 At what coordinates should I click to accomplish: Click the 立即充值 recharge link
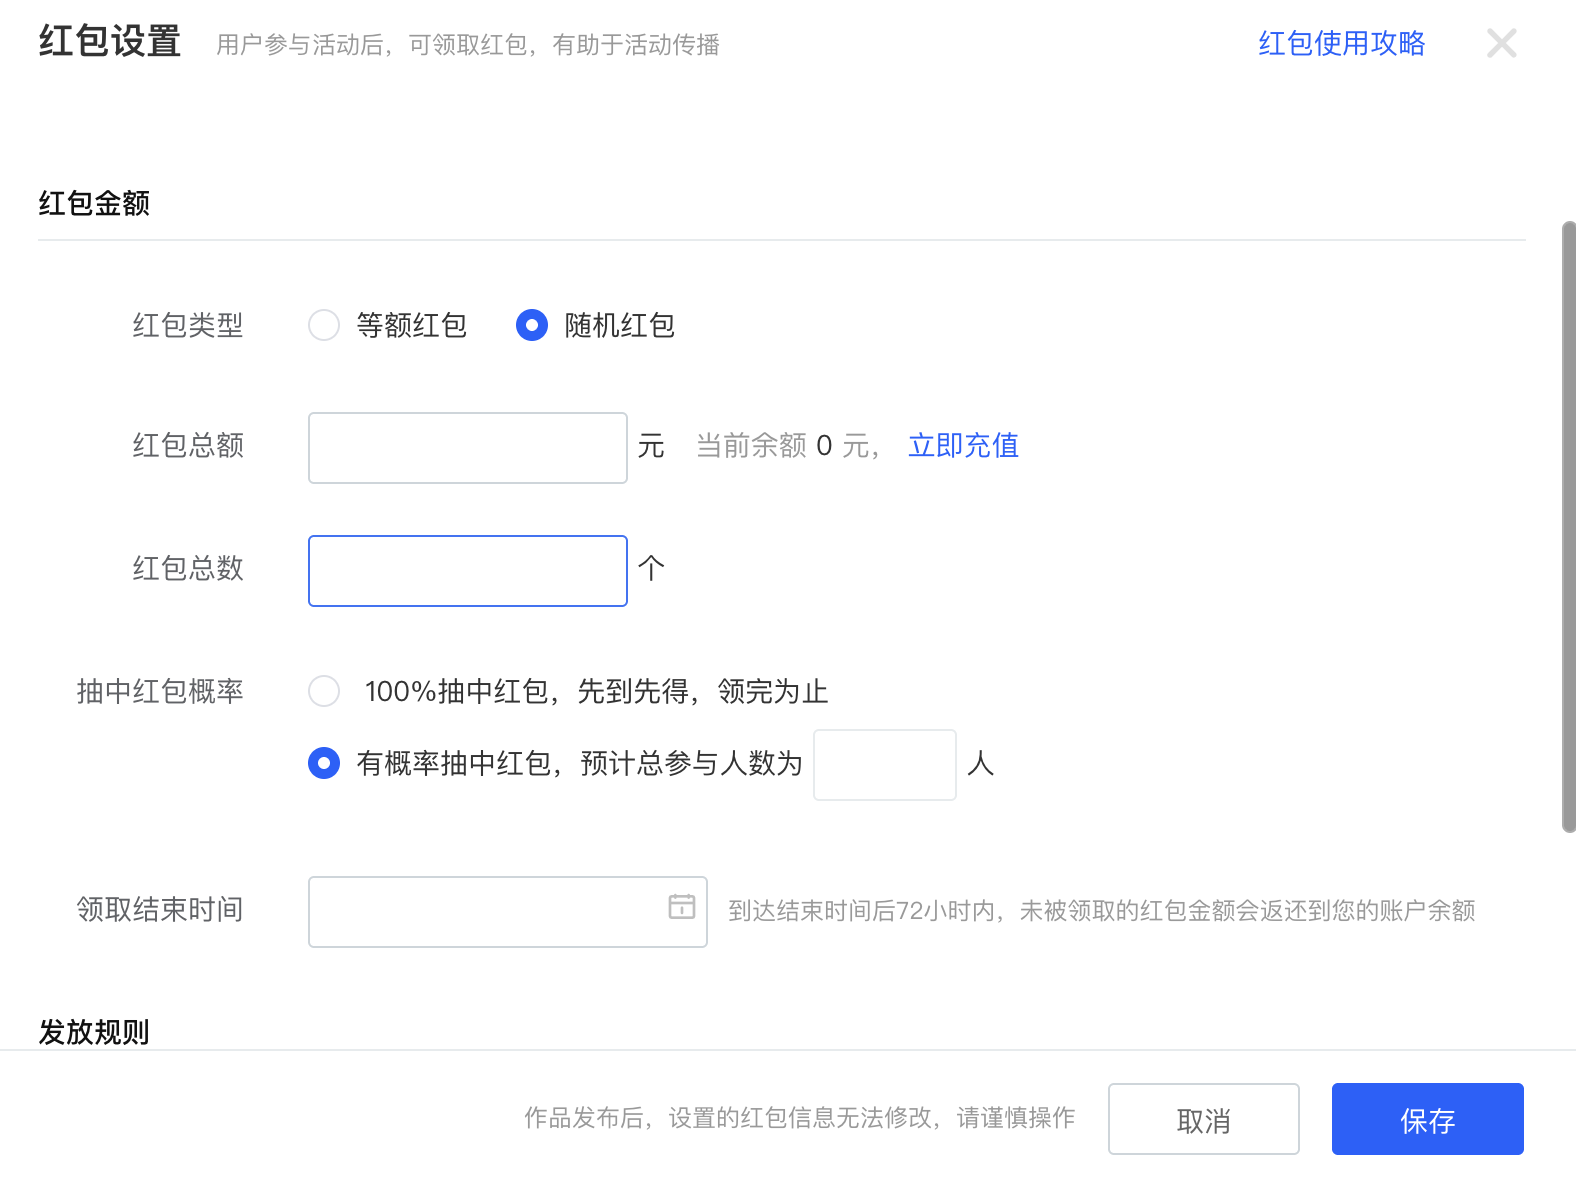coord(963,446)
